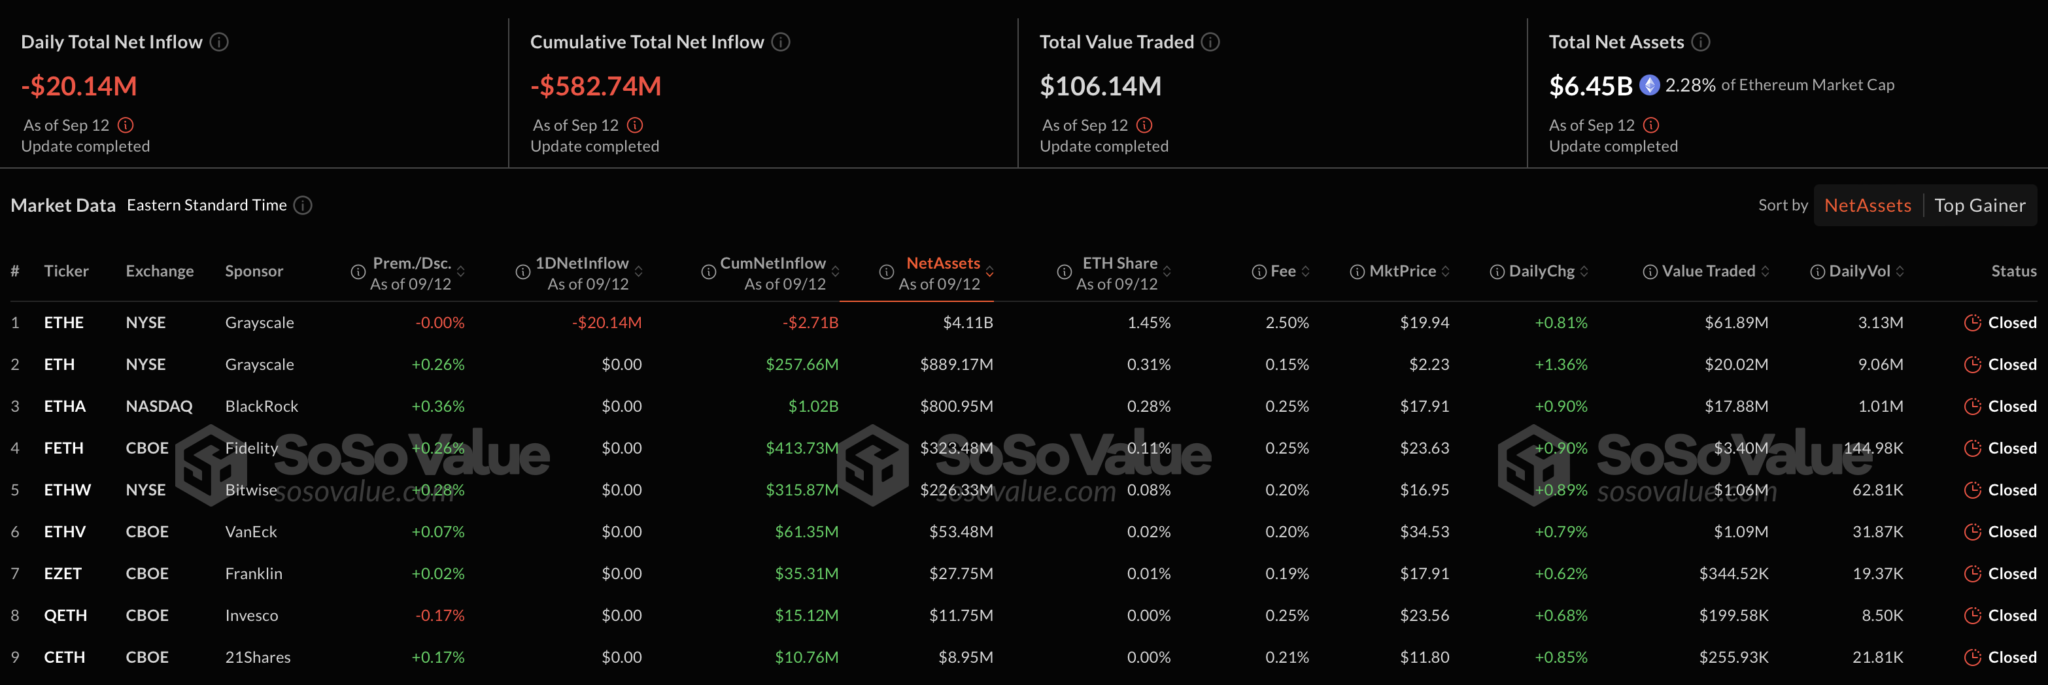The image size is (2048, 685).
Task: Open the ETHA ticker link
Action: 65,406
